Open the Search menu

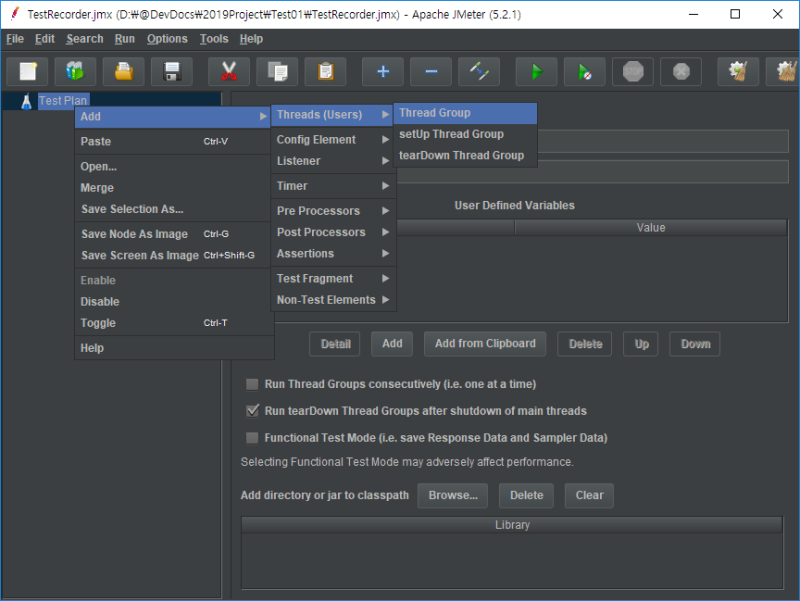point(85,39)
